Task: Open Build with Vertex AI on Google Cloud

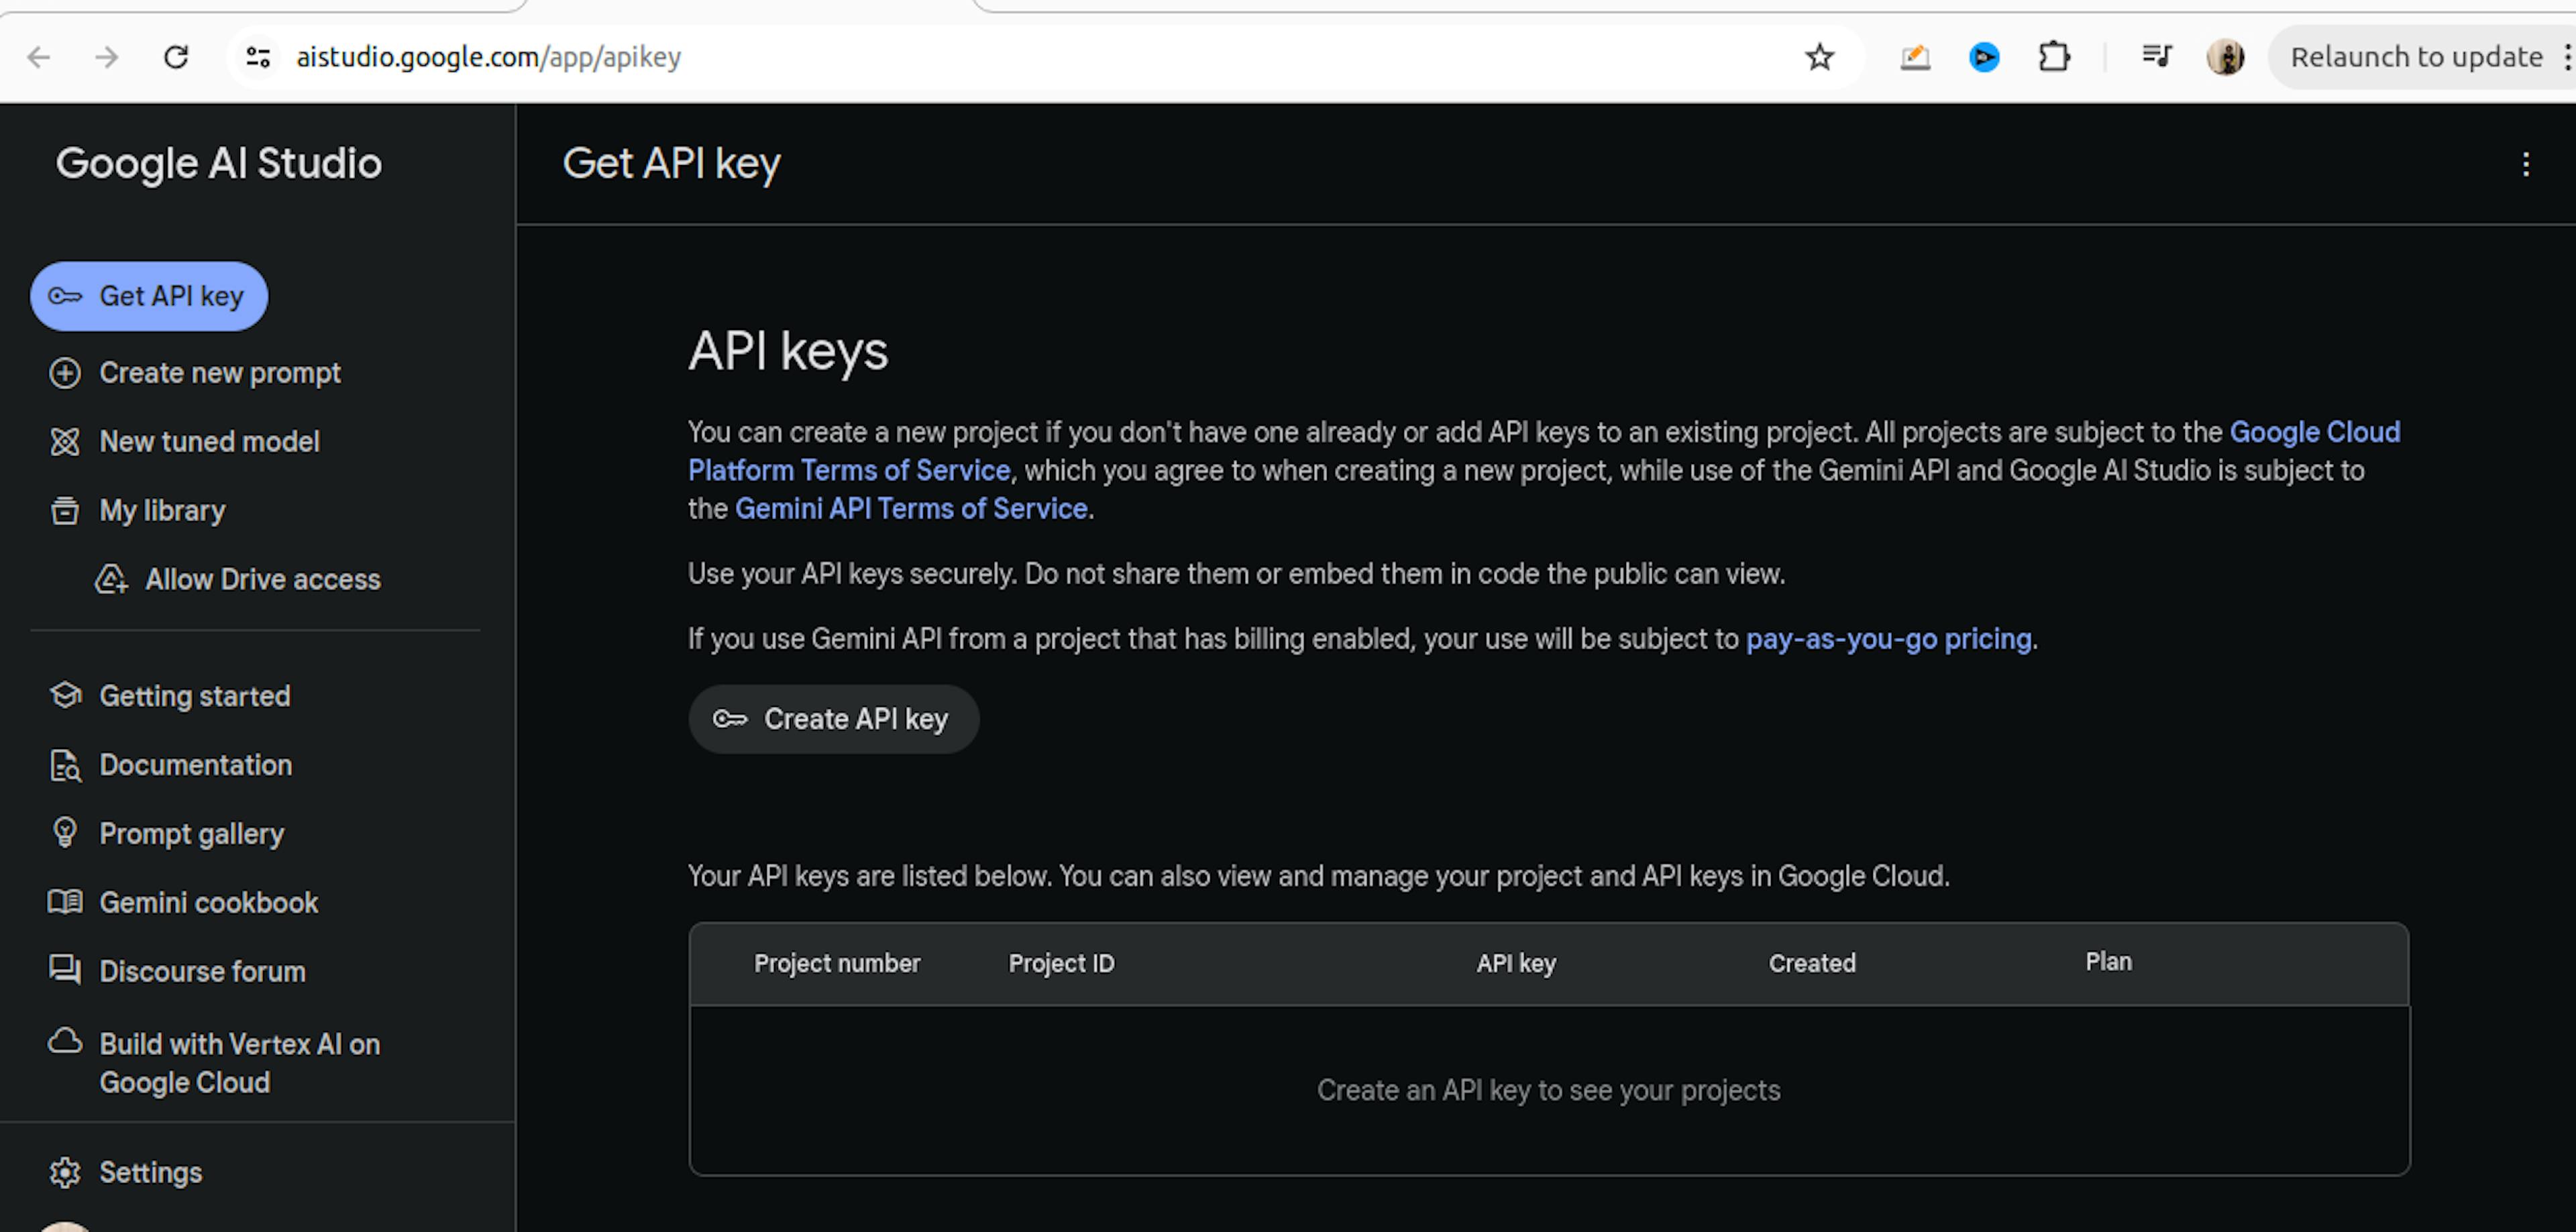Action: [x=215, y=1063]
